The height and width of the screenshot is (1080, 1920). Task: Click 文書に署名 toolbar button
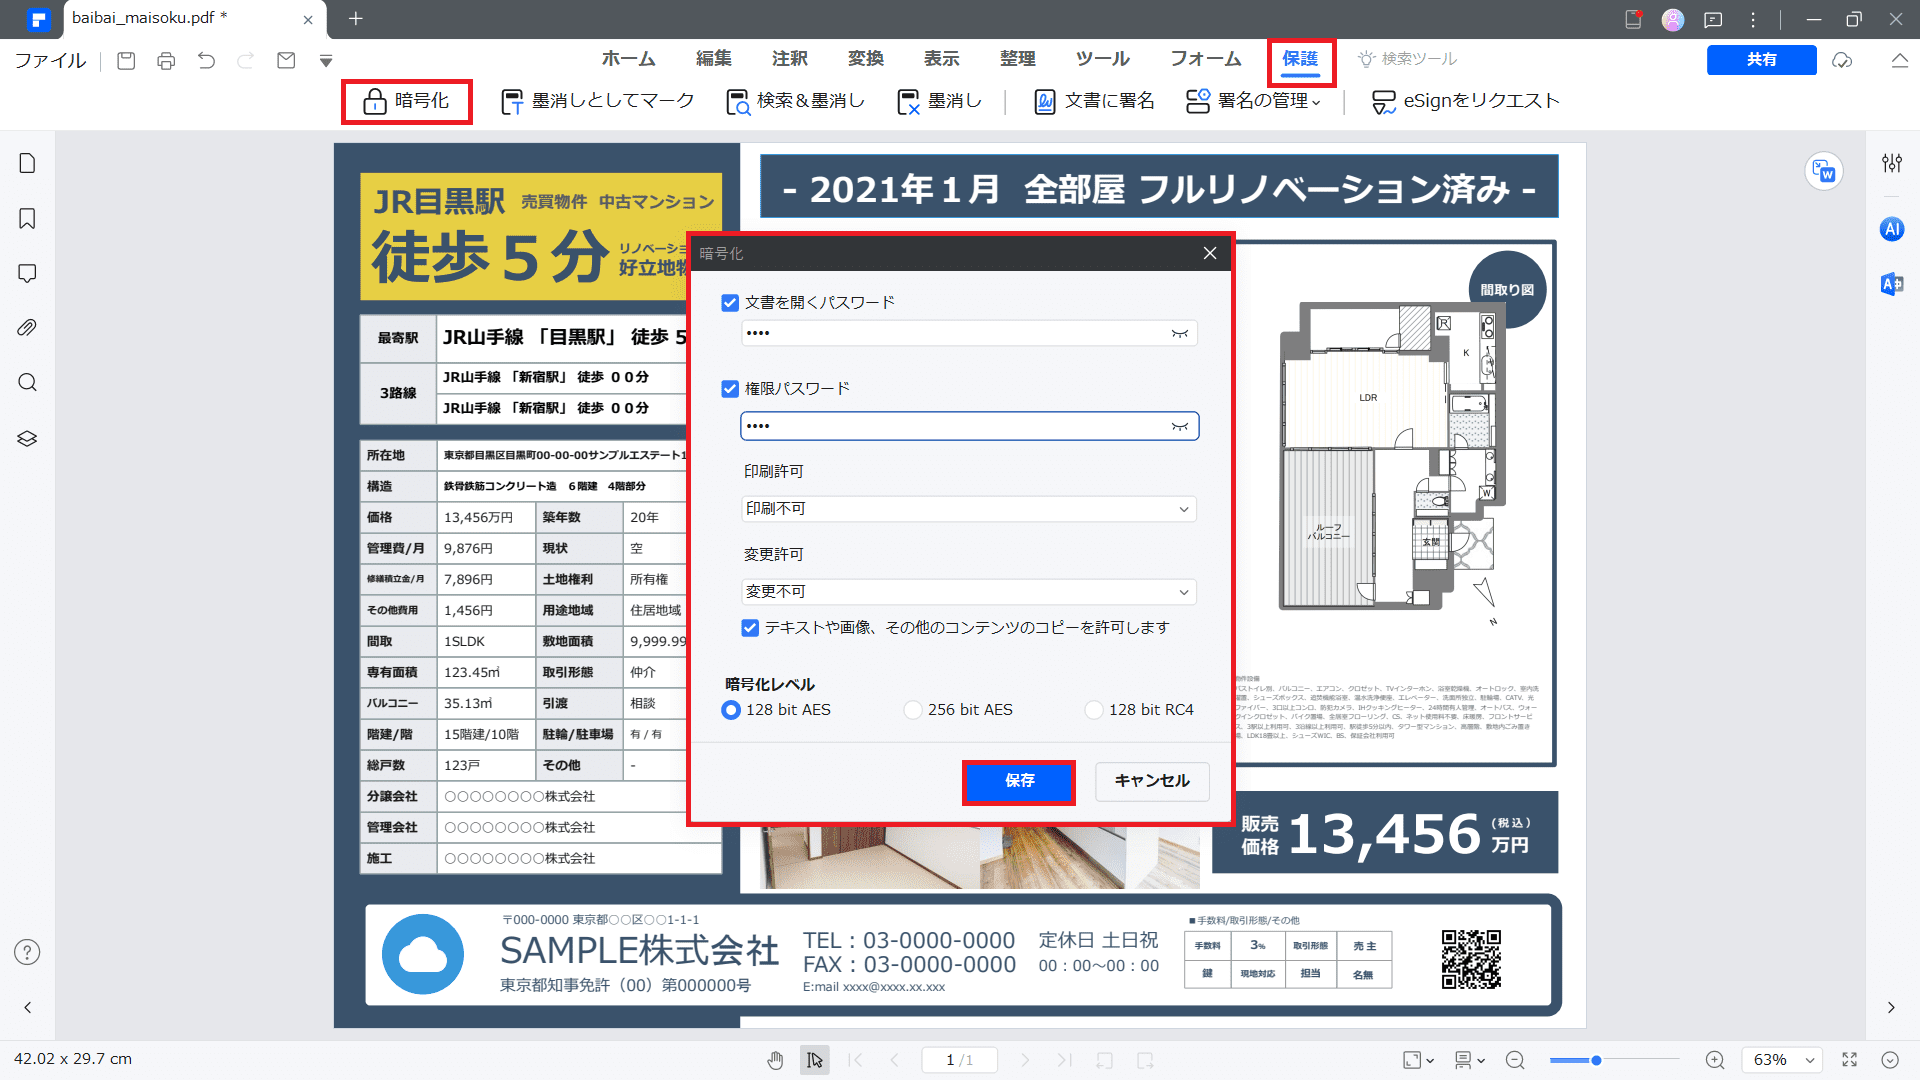1094,101
